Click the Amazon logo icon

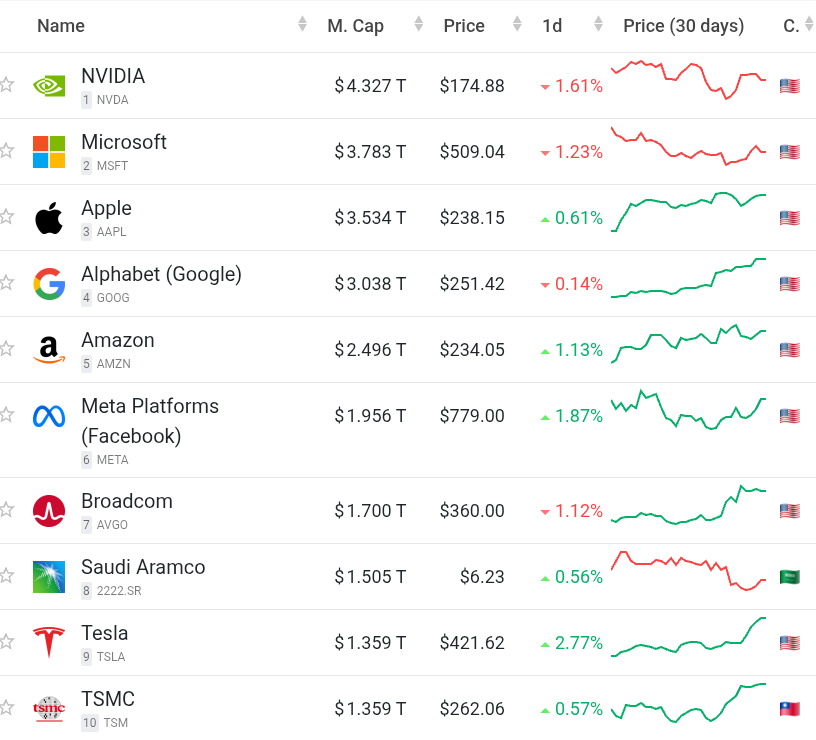coord(49,350)
